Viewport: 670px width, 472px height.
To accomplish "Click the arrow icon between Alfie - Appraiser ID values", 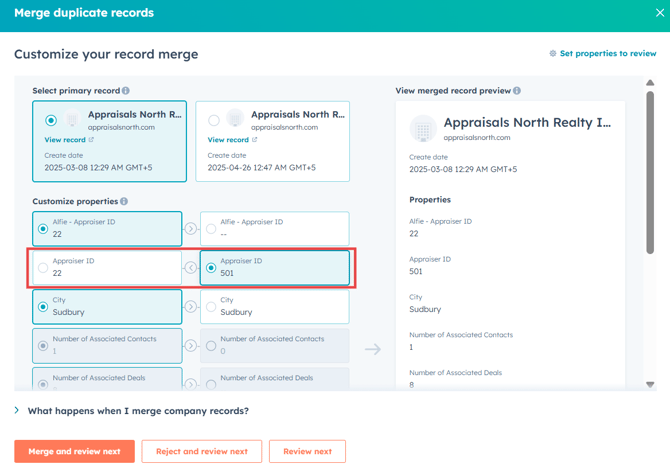I will 191,229.
